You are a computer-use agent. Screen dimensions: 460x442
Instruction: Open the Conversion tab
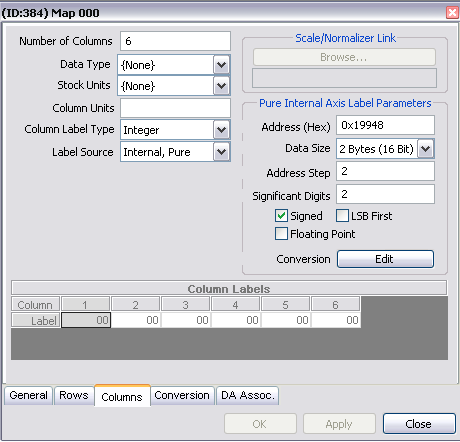point(182,395)
